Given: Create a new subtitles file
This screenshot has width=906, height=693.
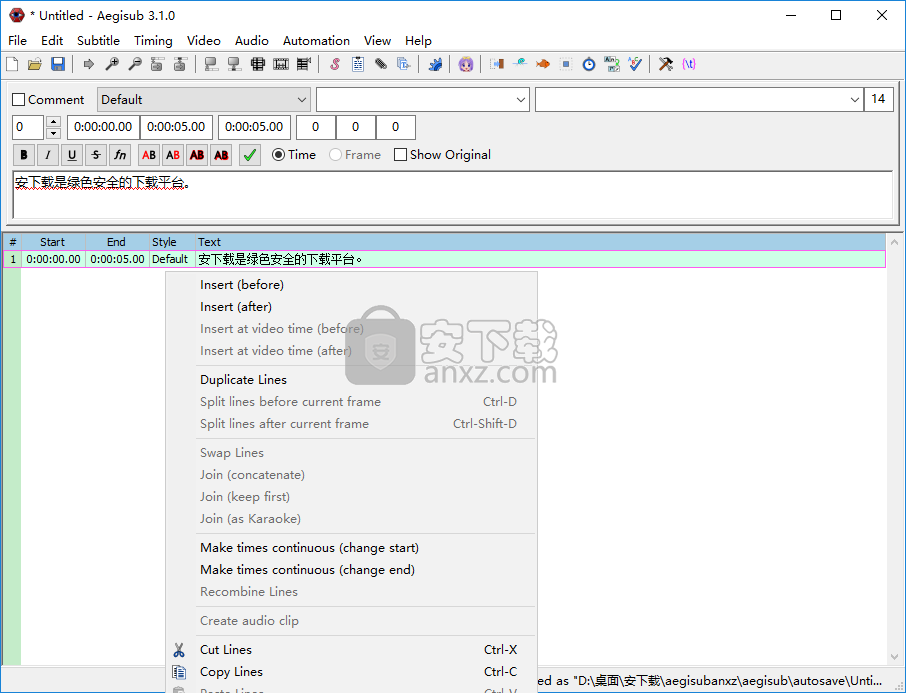Looking at the screenshot, I should (12, 64).
